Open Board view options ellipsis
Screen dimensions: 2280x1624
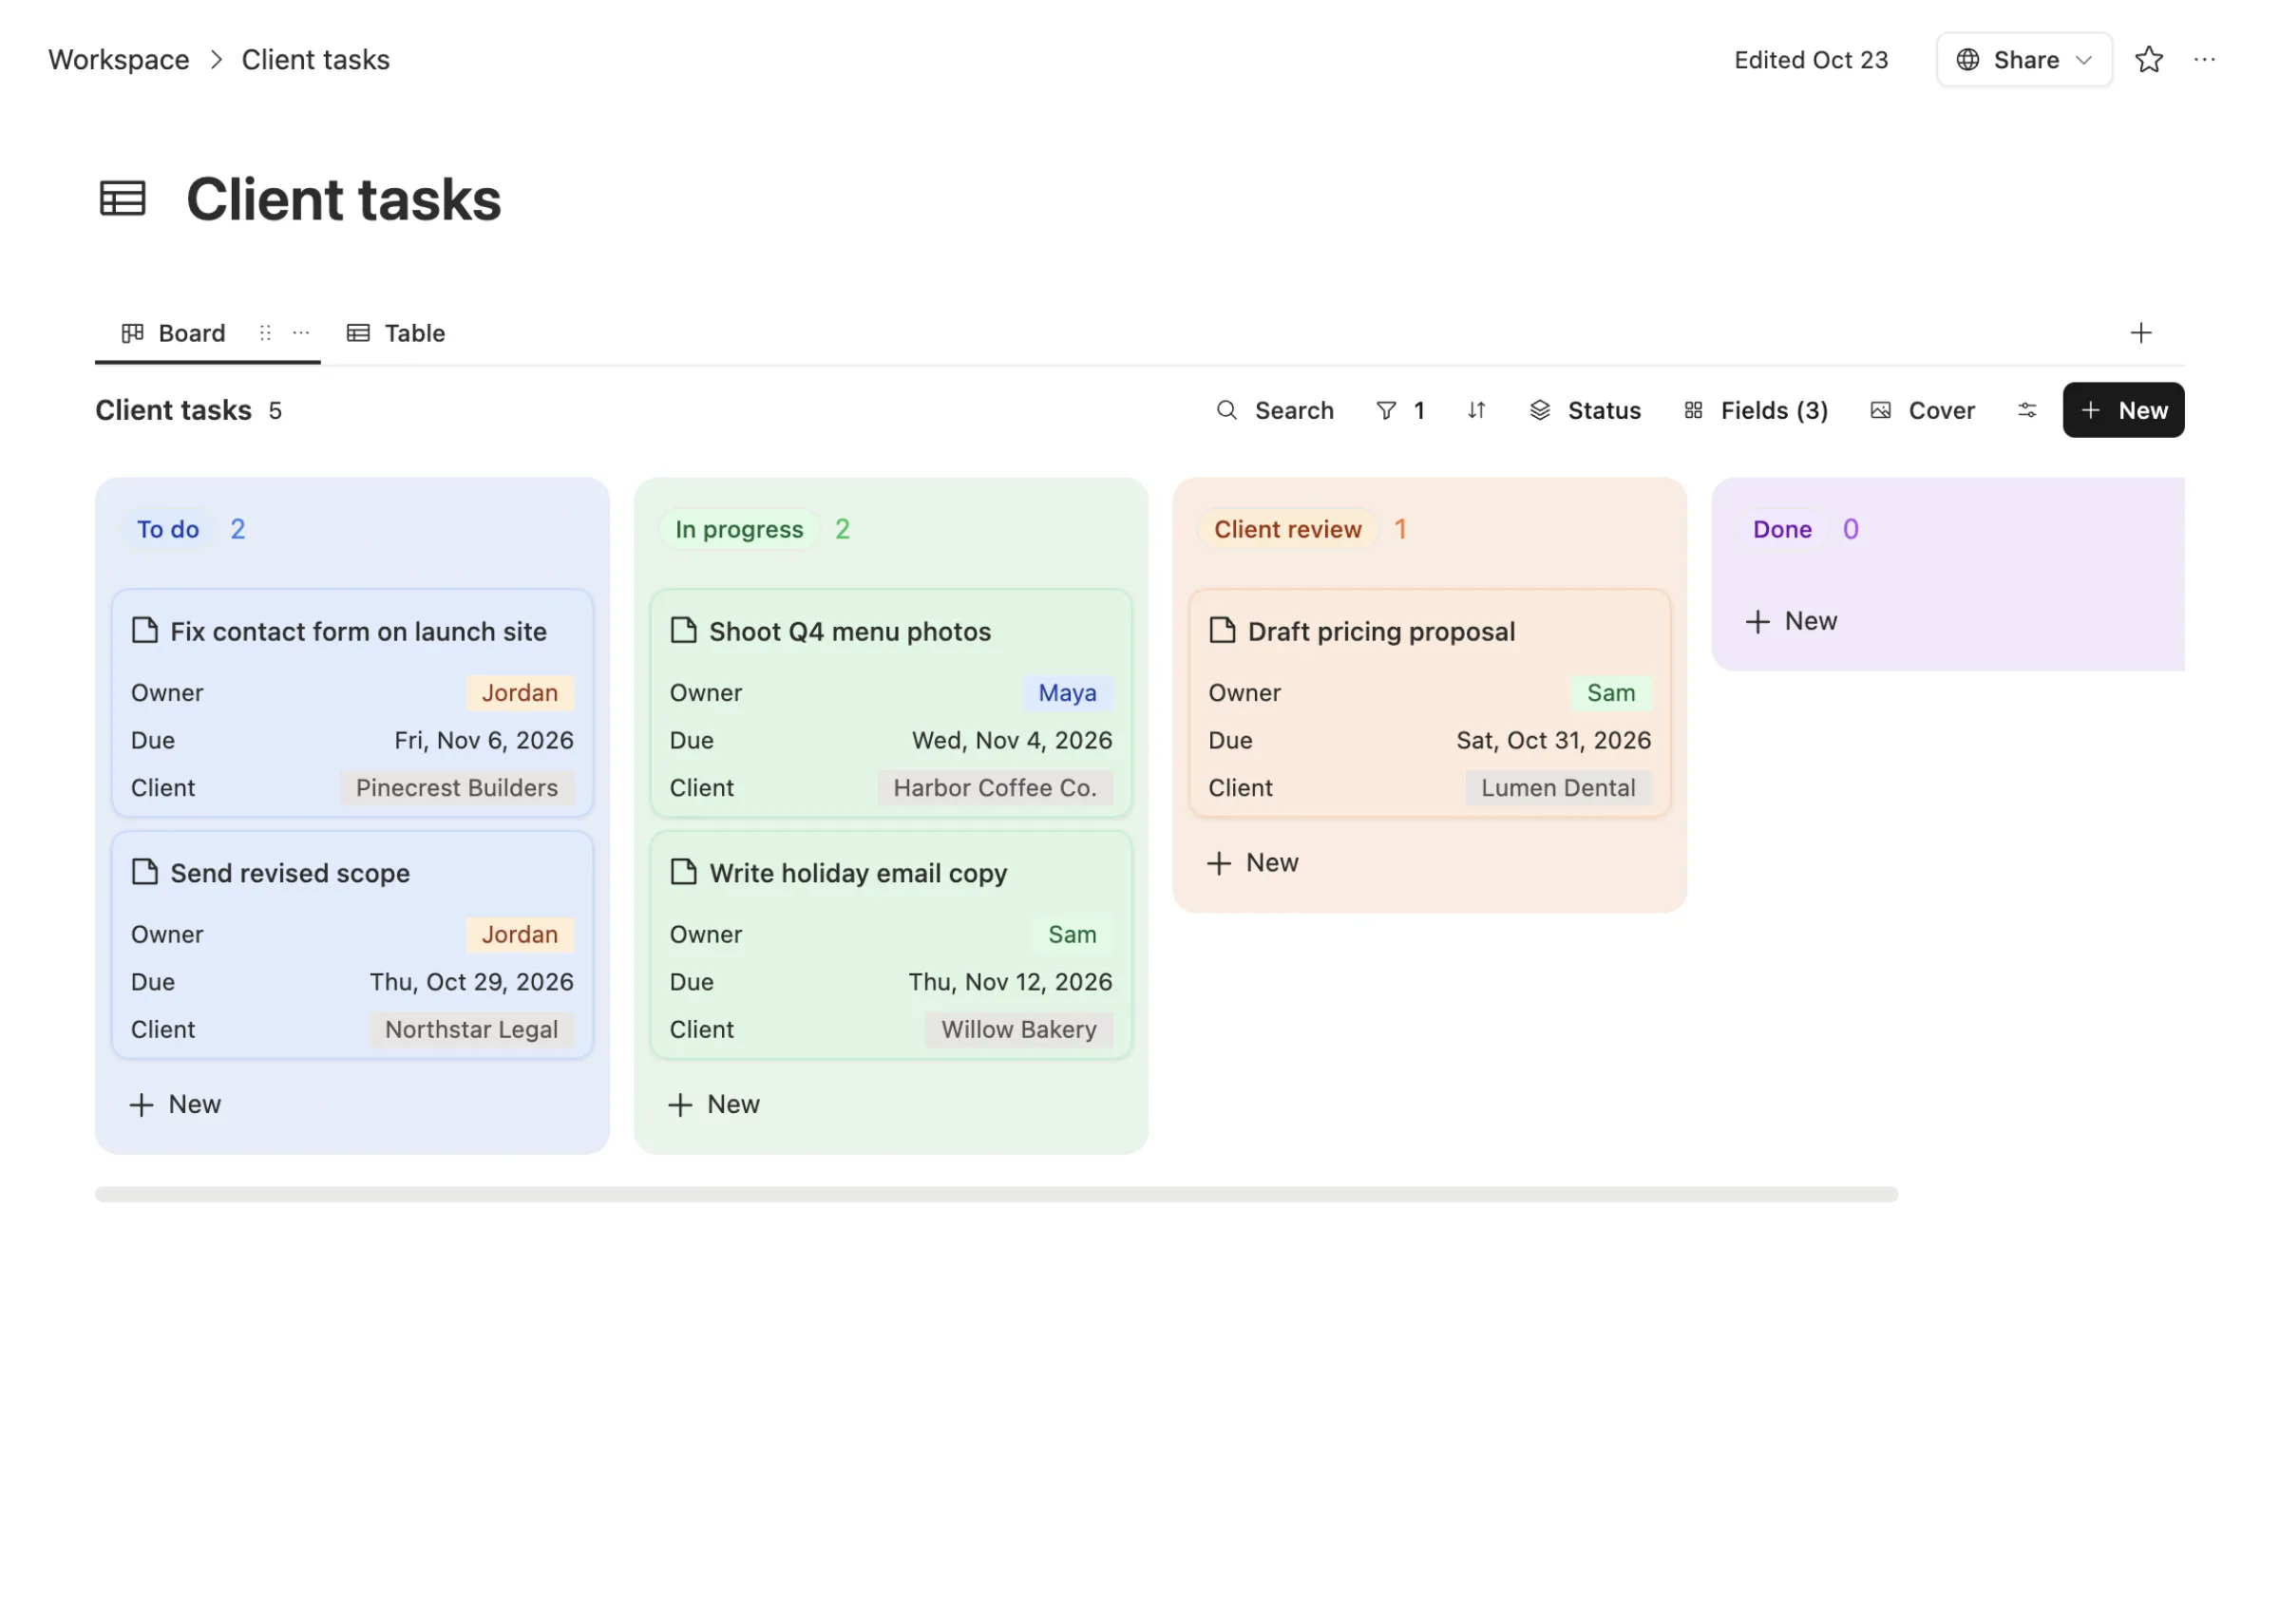point(301,333)
